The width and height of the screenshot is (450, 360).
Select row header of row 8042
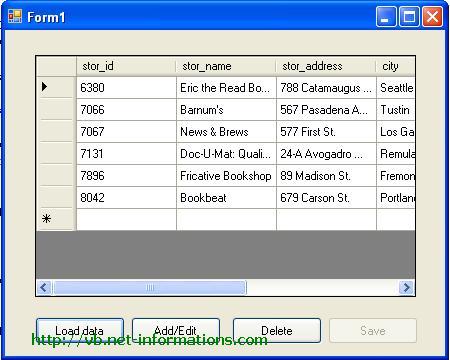point(56,198)
